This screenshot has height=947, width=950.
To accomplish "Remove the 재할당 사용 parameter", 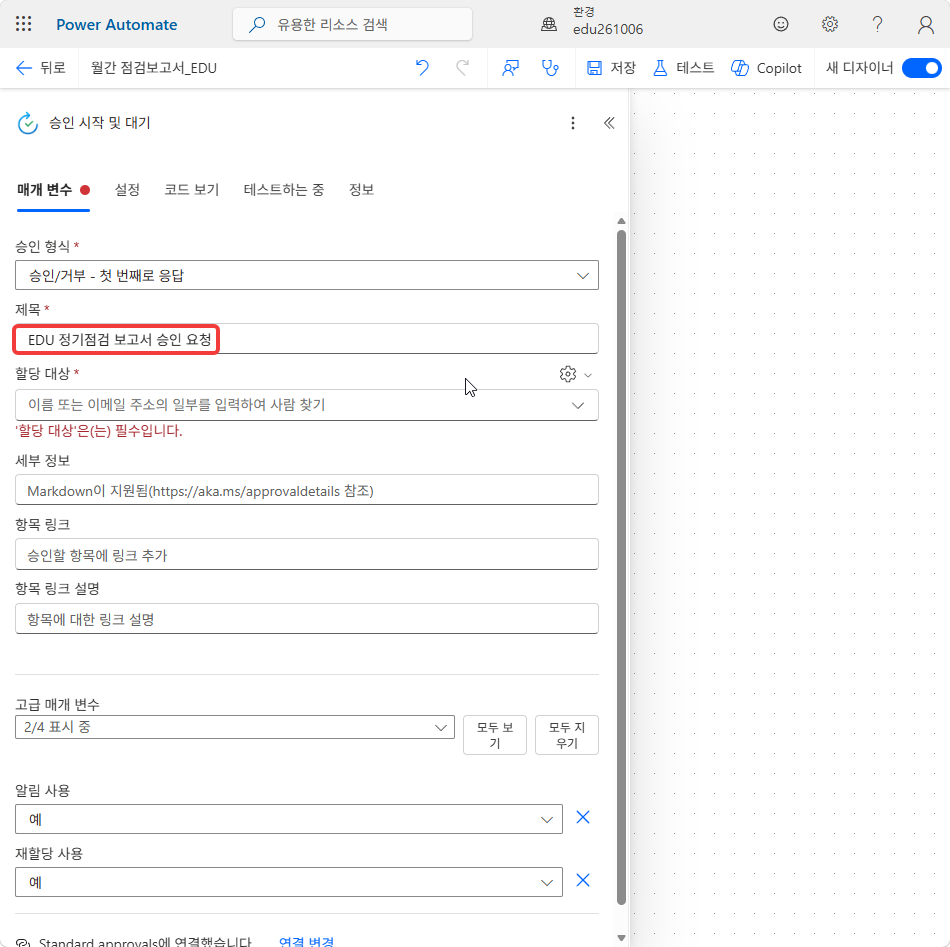I will (x=583, y=880).
